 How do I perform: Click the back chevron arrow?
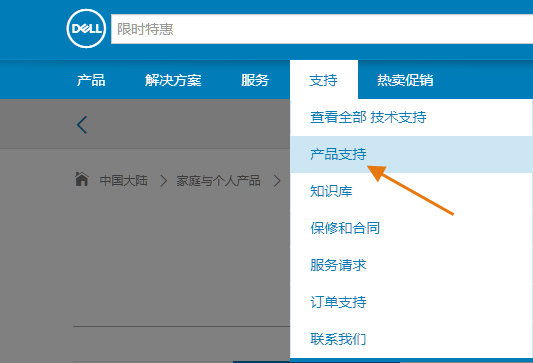click(x=82, y=125)
